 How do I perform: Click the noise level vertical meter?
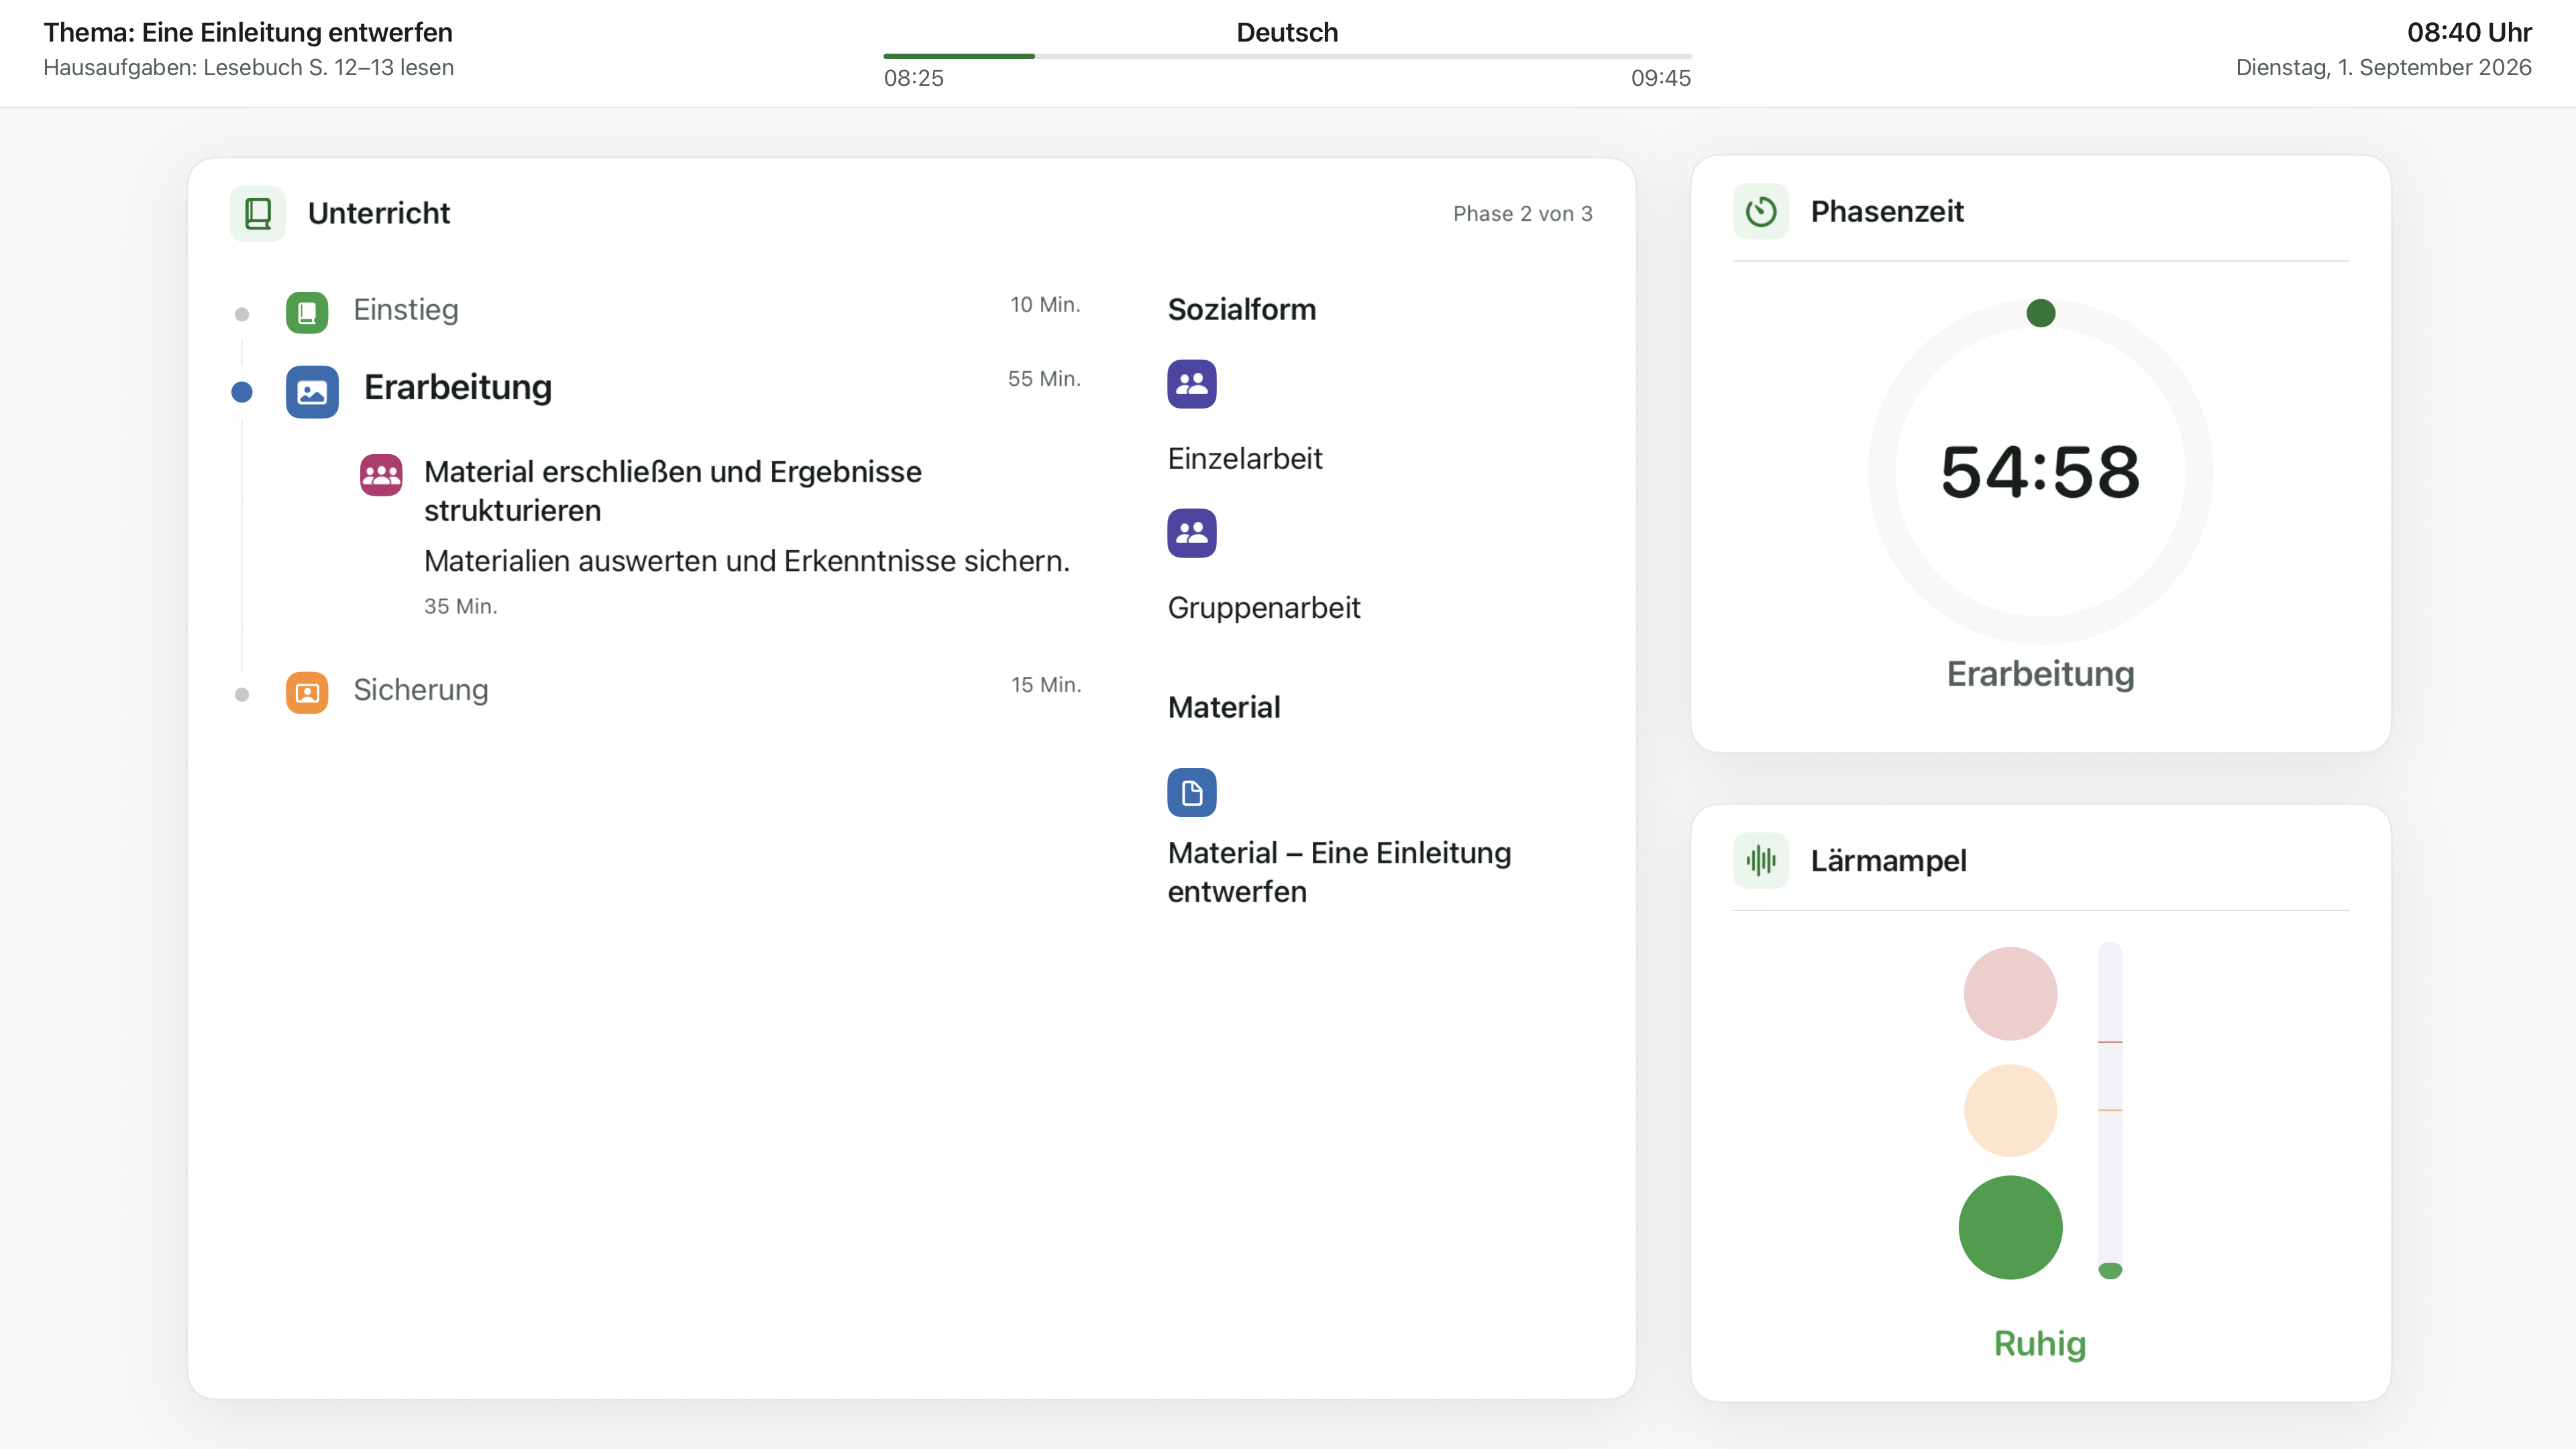click(2110, 1111)
